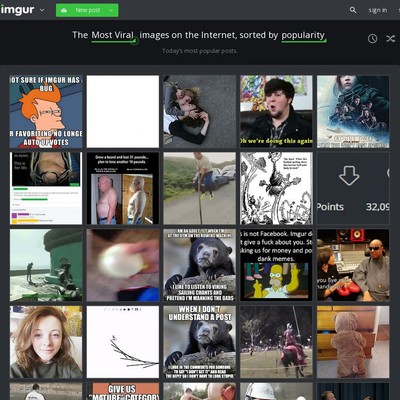The width and height of the screenshot is (400, 400).
Task: Open the jousting knight on horse thumbnail
Action: point(276,342)
